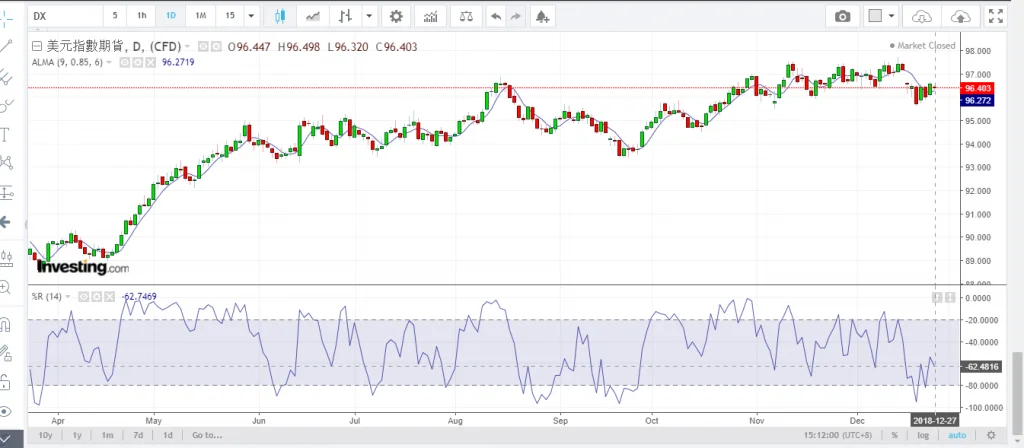1024x448 pixels.
Task: Hide all drawing tools eye icon
Action: pos(6,411)
